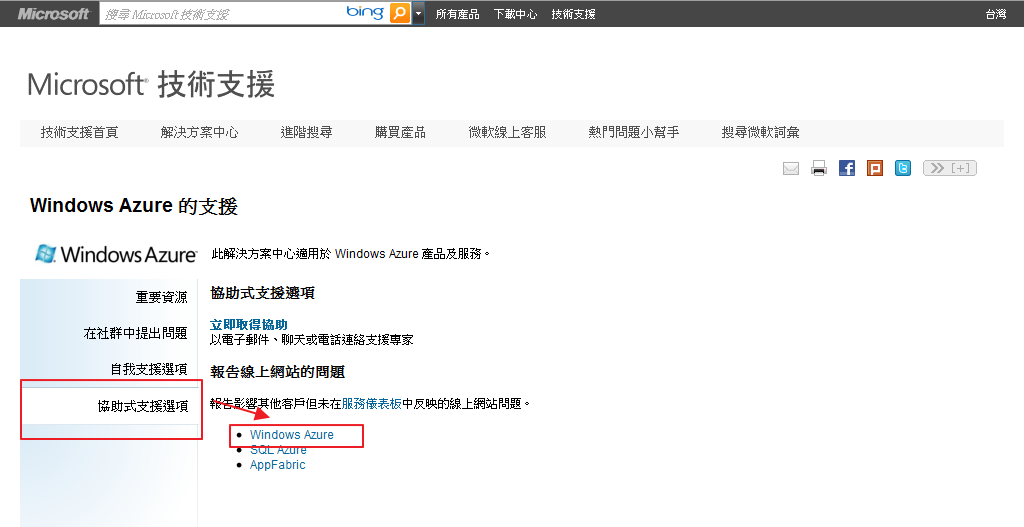This screenshot has width=1024, height=527.
Task: Click the Microsoft logo in top bar
Action: [x=54, y=14]
